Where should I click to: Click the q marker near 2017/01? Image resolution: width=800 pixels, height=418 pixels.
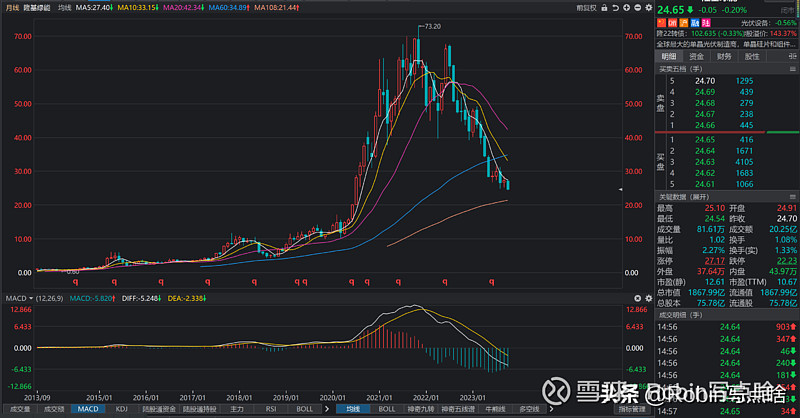click(x=208, y=281)
